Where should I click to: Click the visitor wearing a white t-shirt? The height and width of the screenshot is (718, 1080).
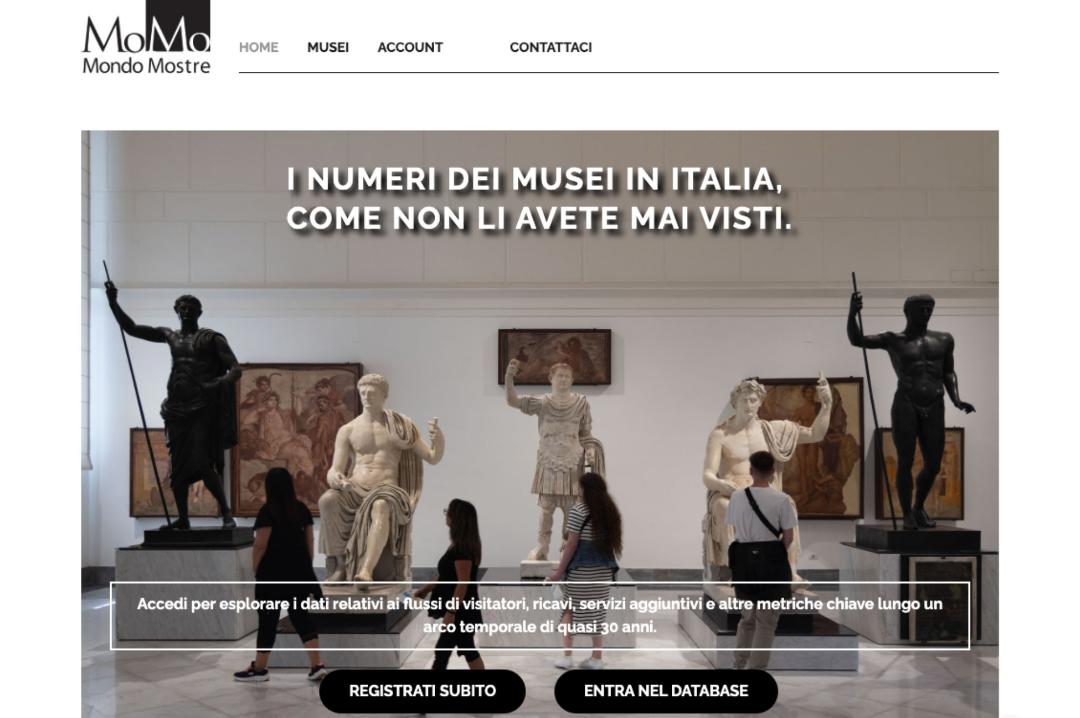tap(758, 558)
